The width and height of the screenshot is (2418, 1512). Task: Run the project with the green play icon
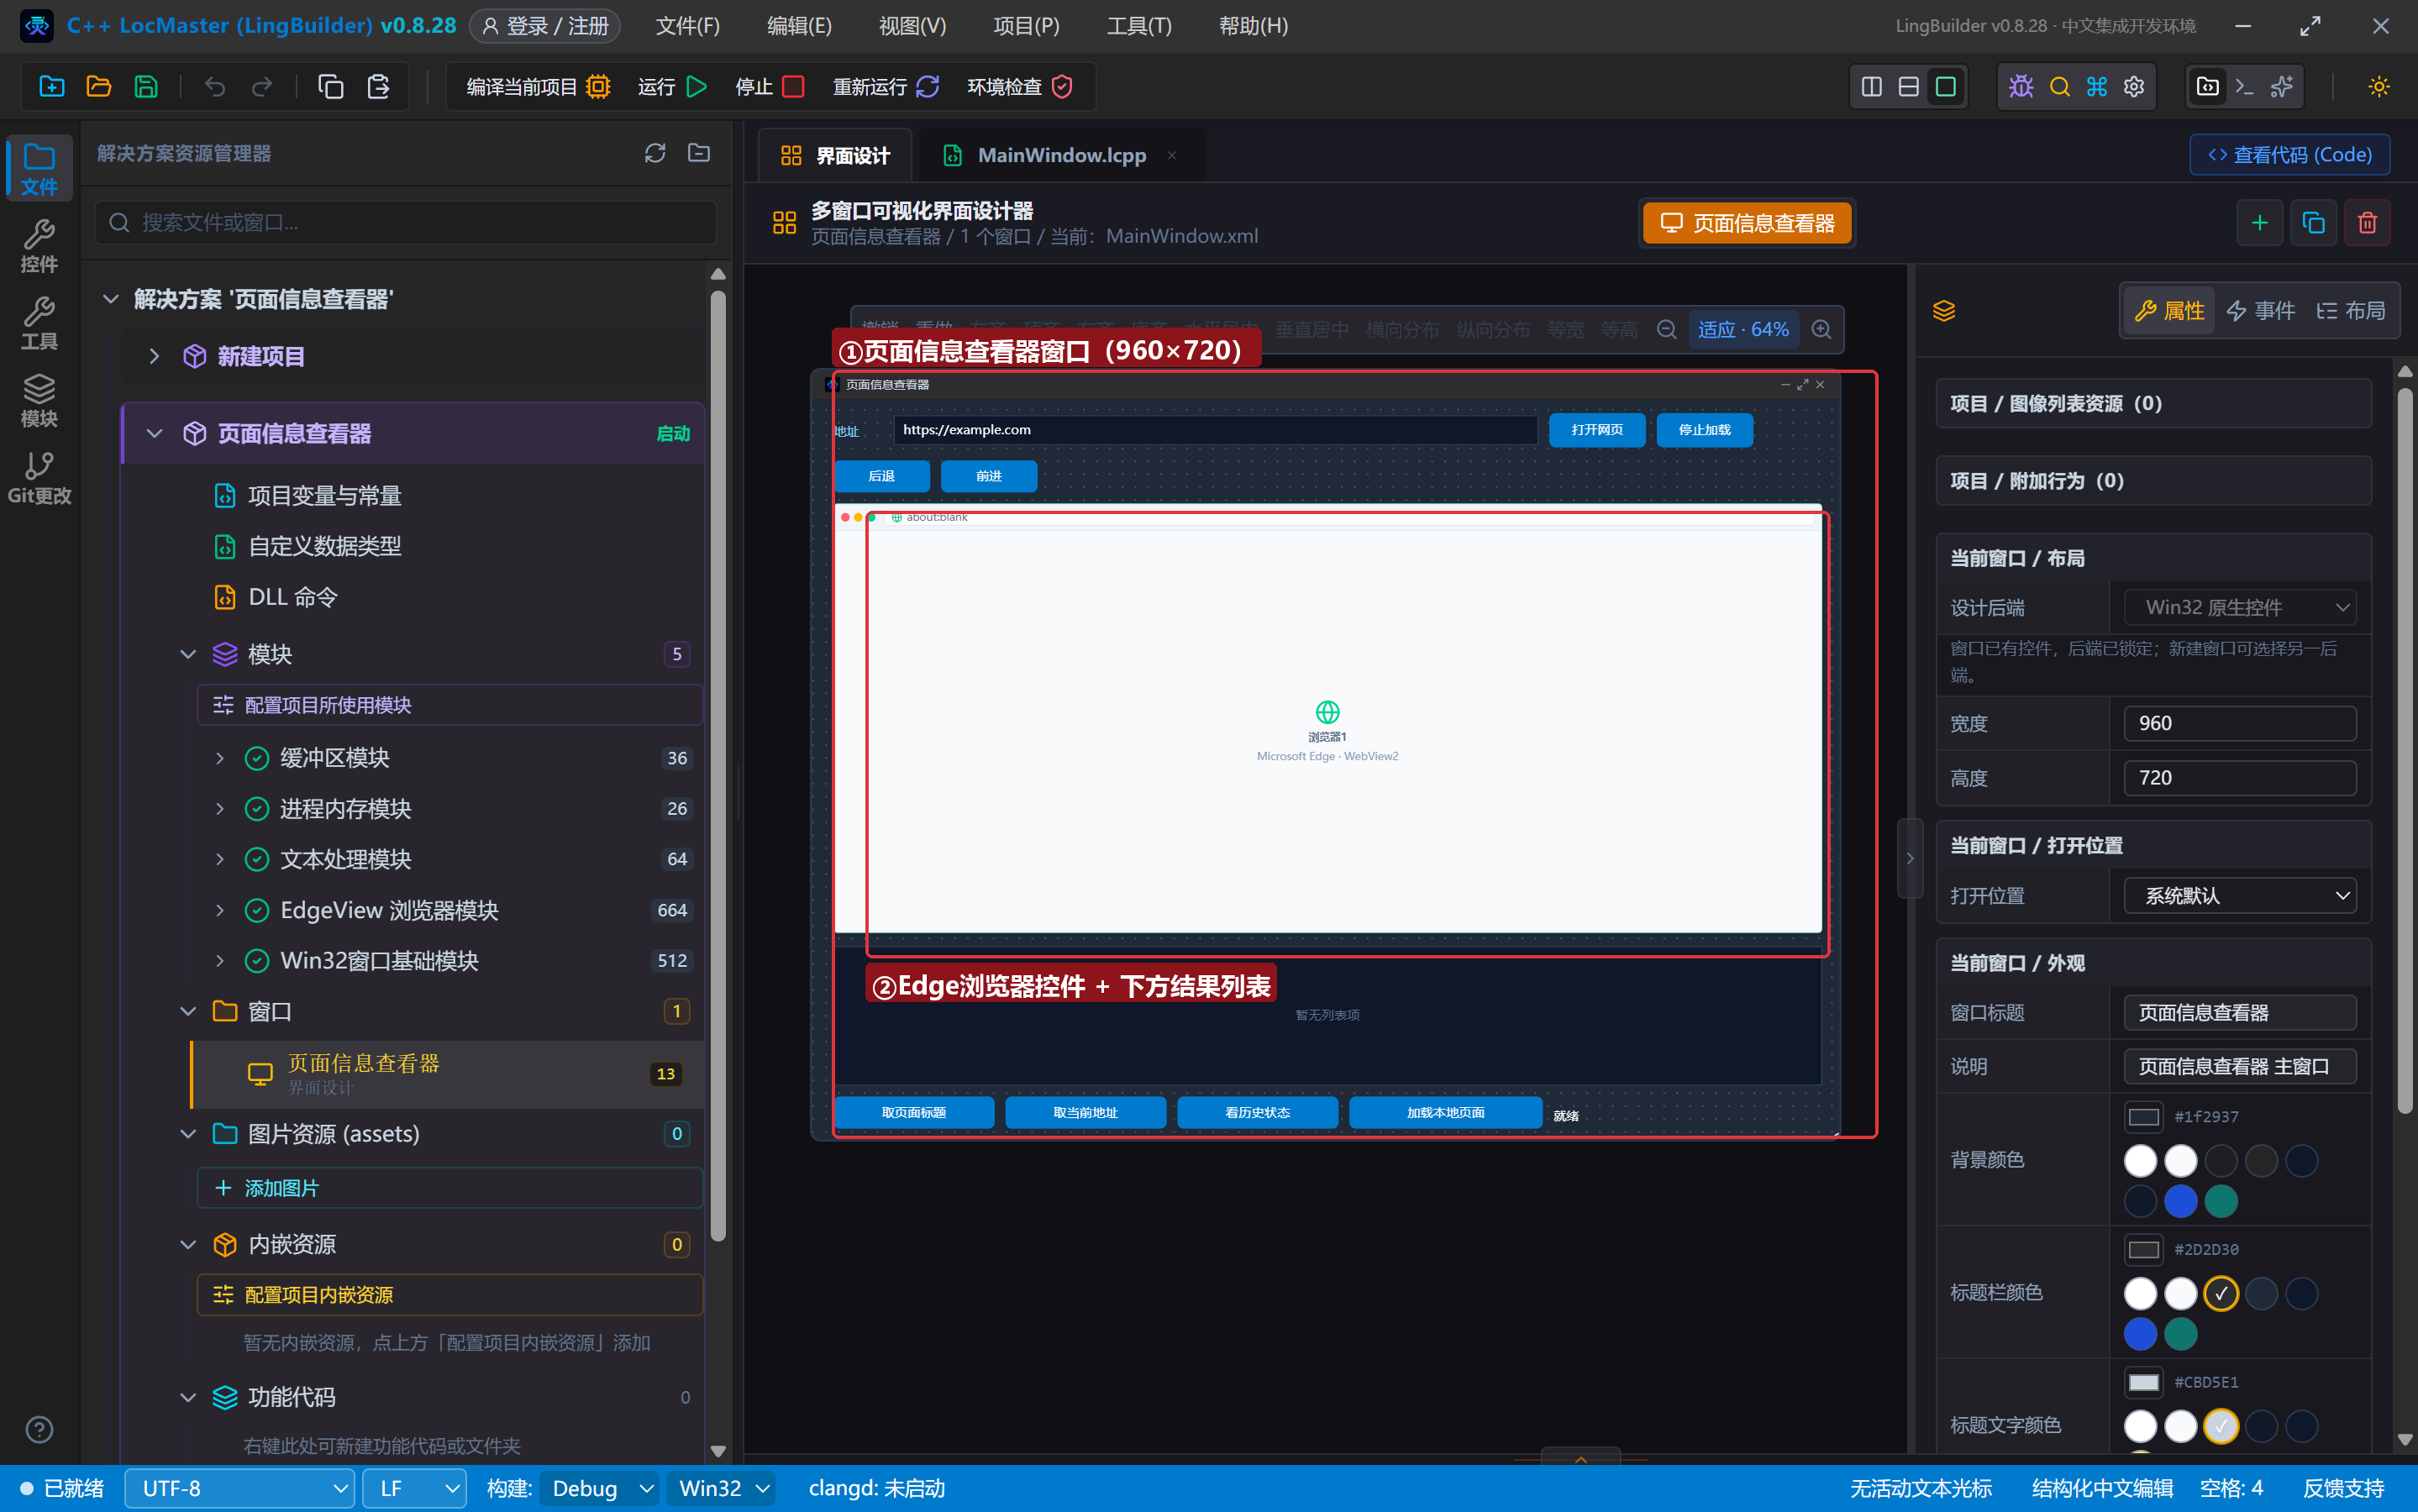697,87
